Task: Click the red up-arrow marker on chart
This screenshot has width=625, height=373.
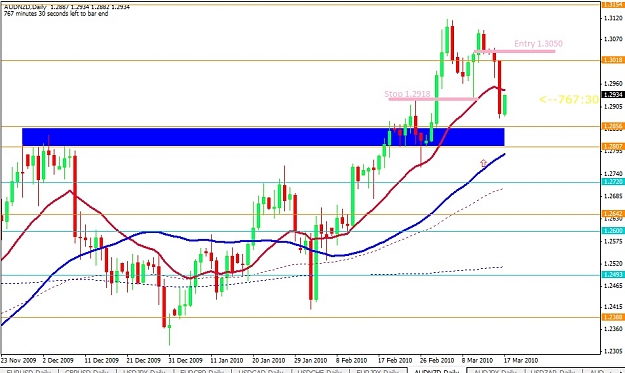Action: click(x=483, y=163)
